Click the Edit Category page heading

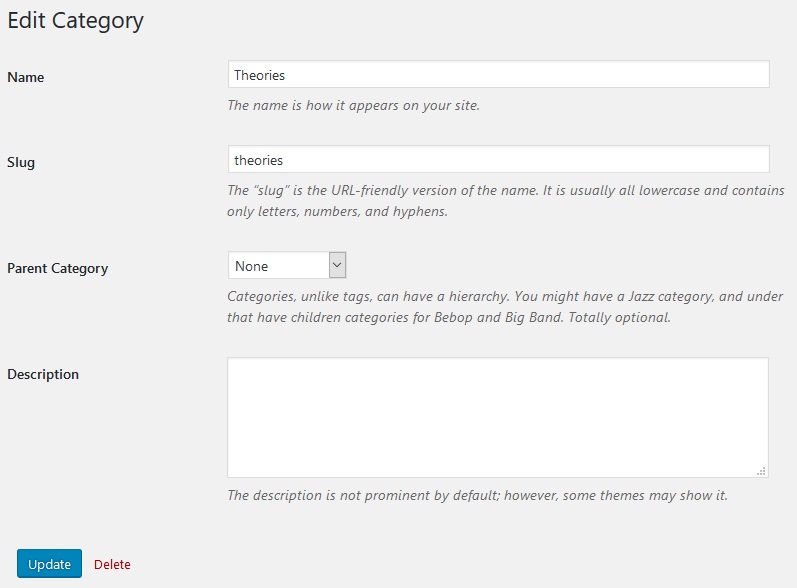tap(75, 21)
